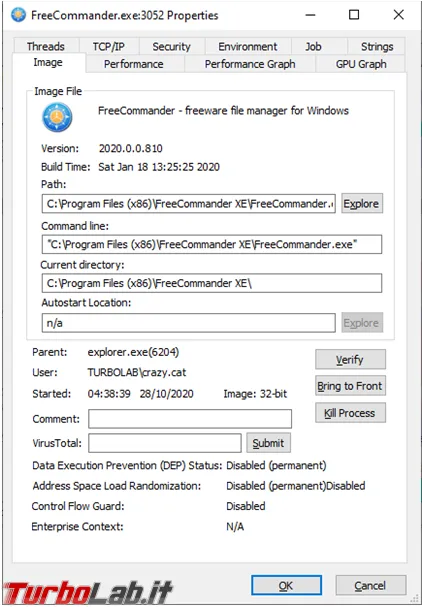Minimize the Properties window

coord(310,15)
